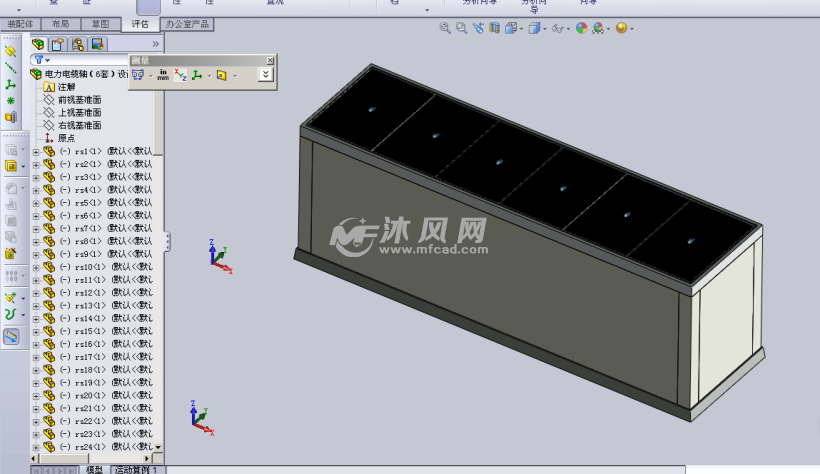Viewport: 820px width, 474px height.
Task: Click the Hide/Show Items glasses icon
Action: 557,29
